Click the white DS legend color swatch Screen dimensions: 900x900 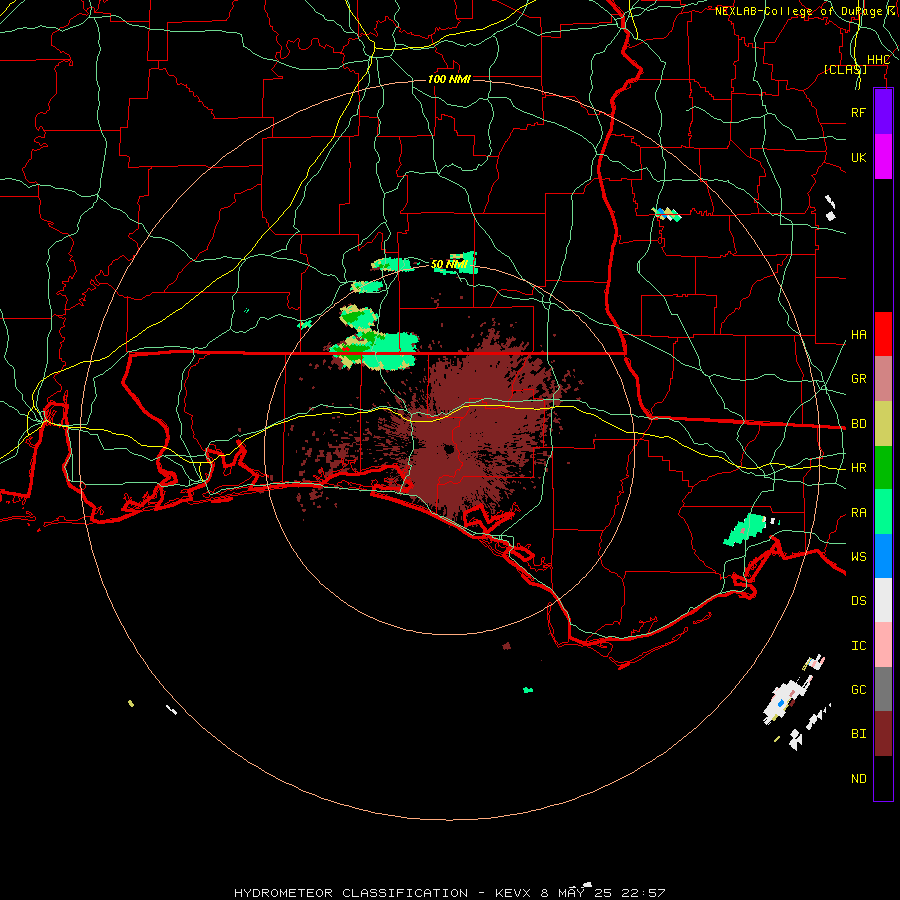(883, 600)
